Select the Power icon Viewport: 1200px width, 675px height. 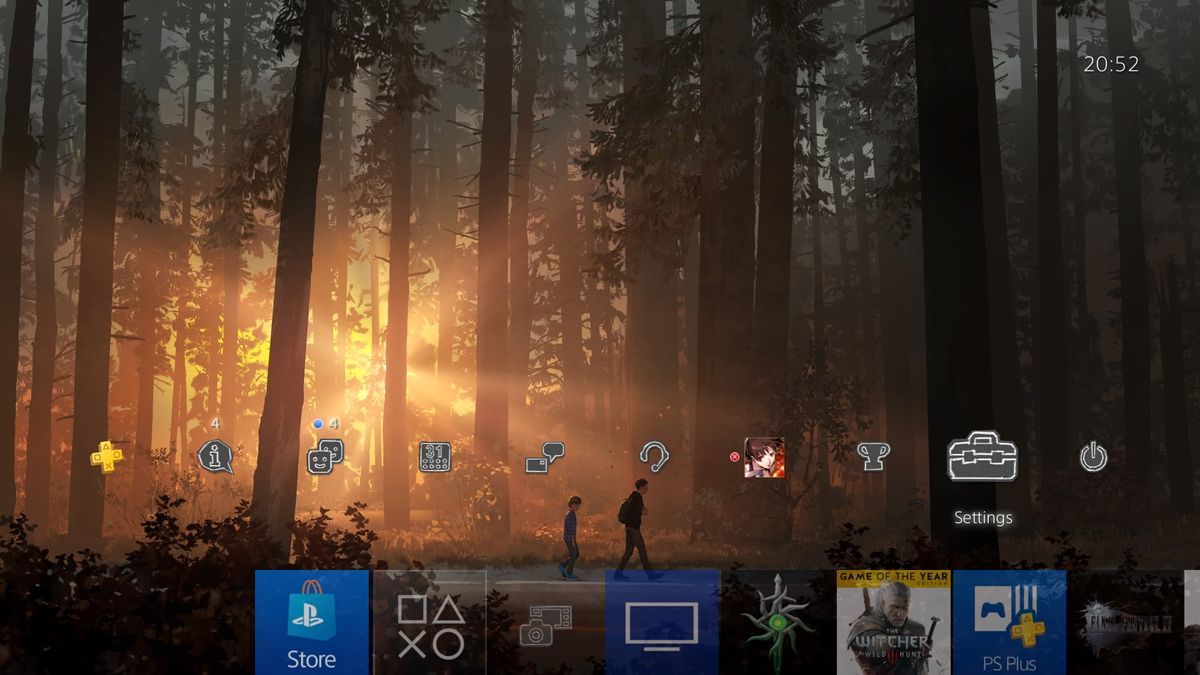[x=1093, y=458]
